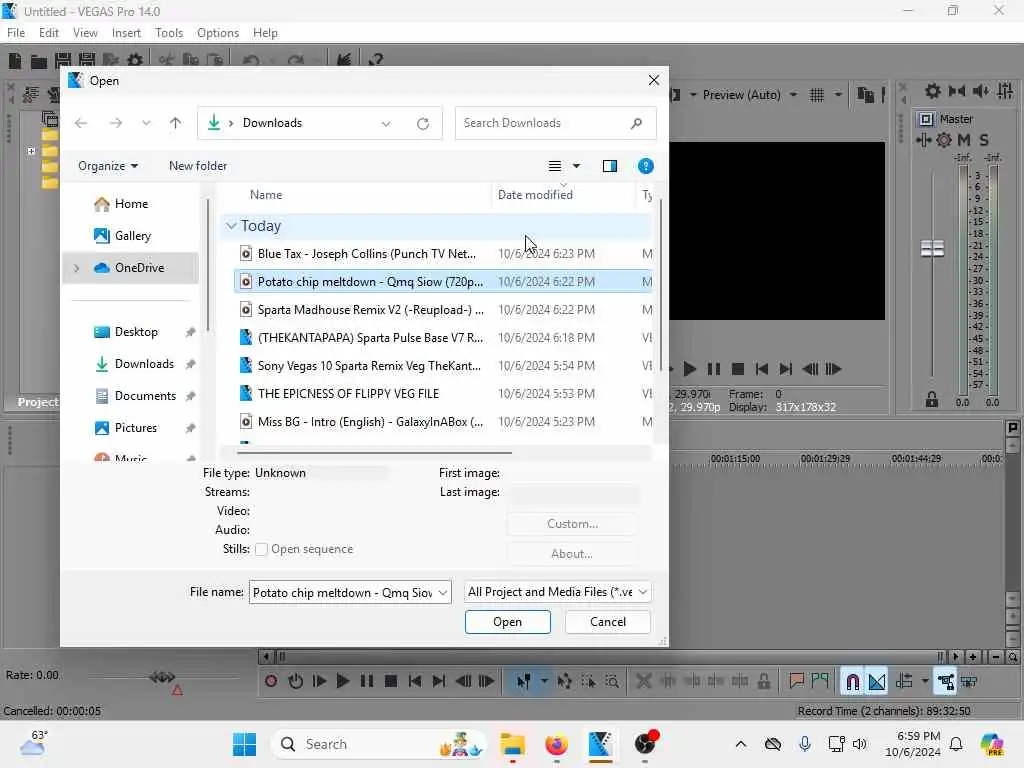
Task: Play the video preview window
Action: coord(690,370)
